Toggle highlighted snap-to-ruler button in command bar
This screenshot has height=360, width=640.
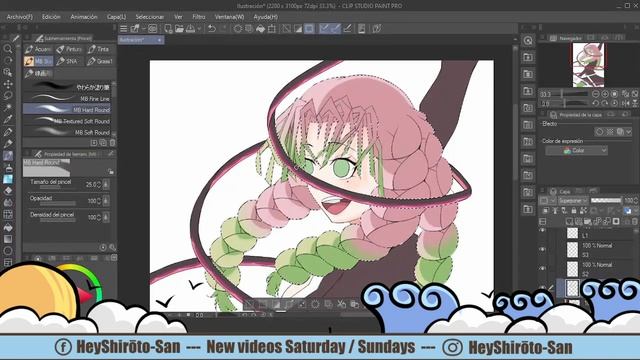click(x=324, y=29)
